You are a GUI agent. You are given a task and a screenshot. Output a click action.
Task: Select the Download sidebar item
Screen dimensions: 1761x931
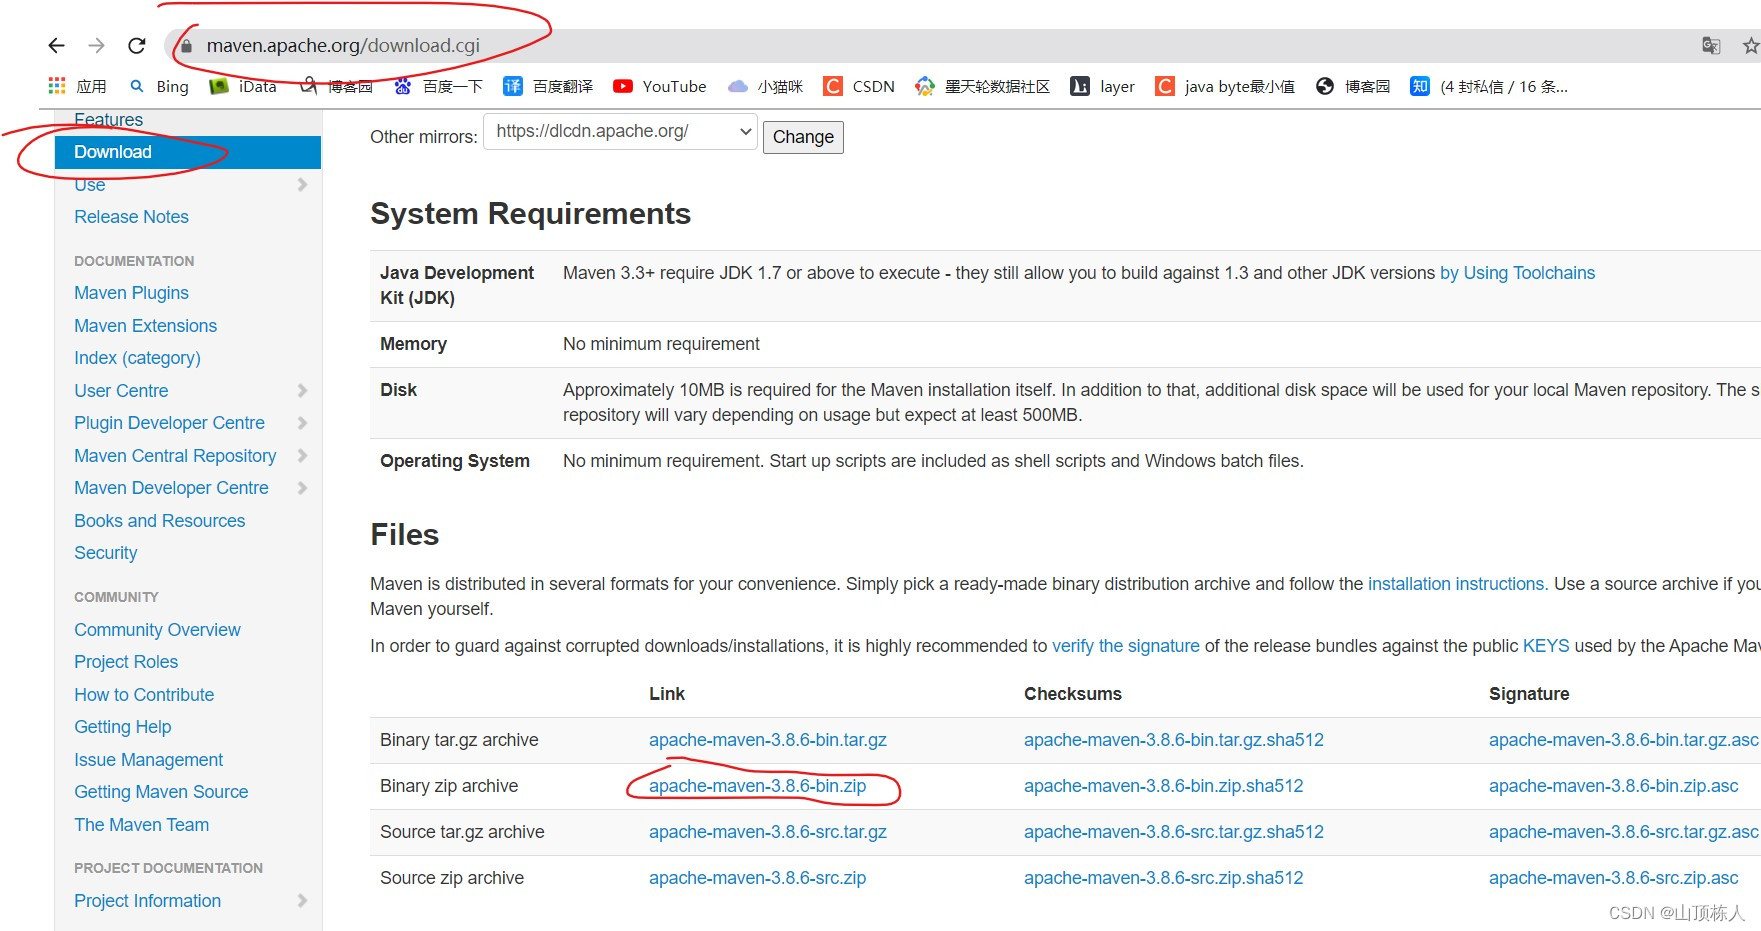[x=188, y=152]
